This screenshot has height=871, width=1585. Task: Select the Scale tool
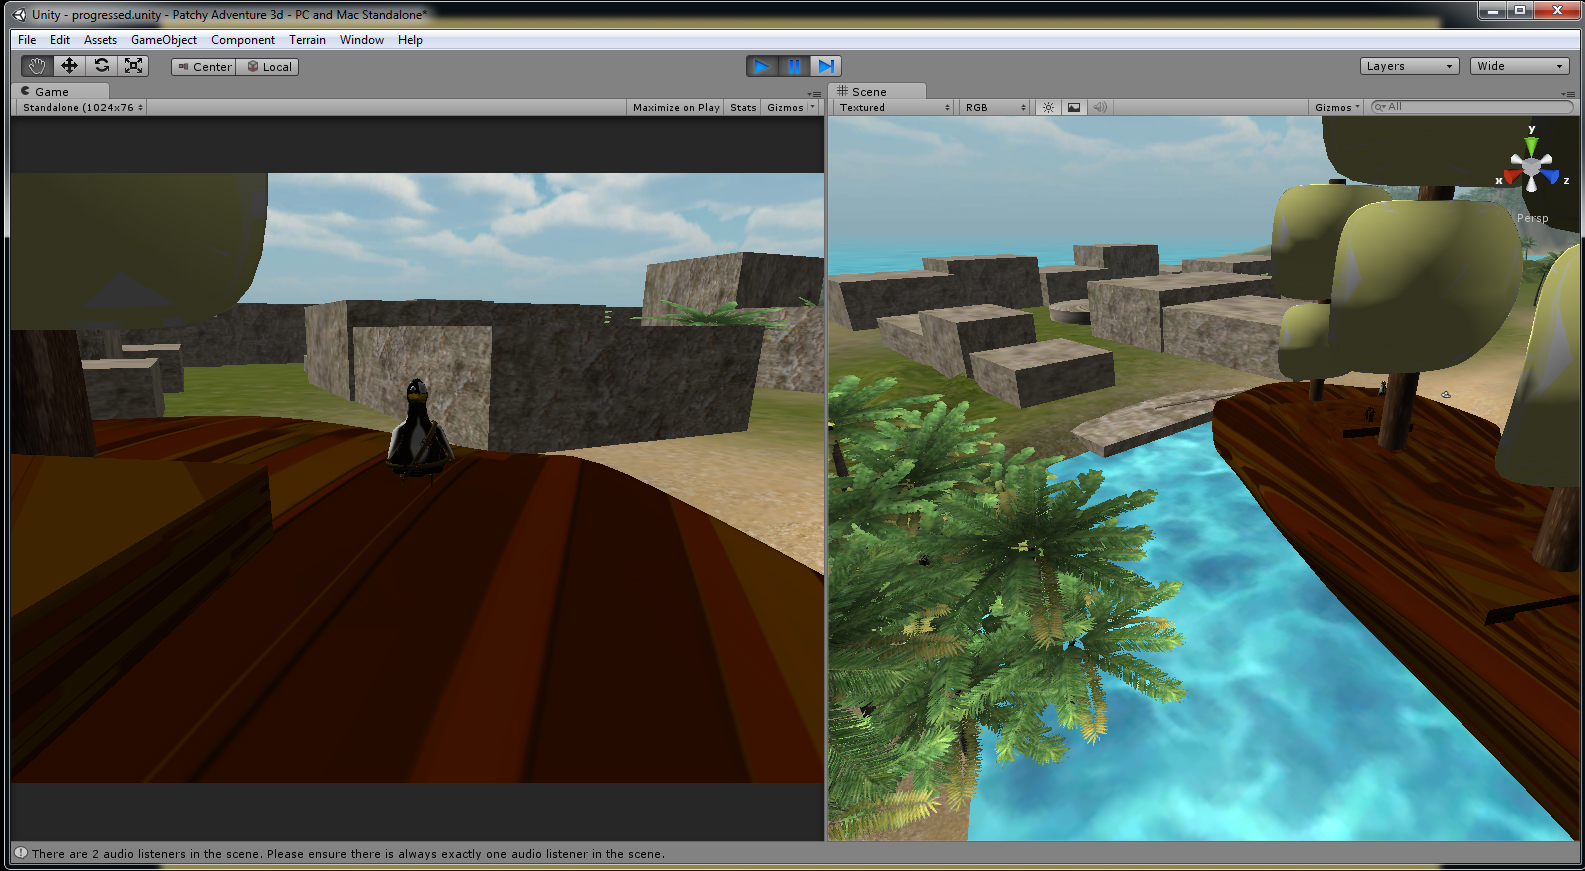point(133,66)
